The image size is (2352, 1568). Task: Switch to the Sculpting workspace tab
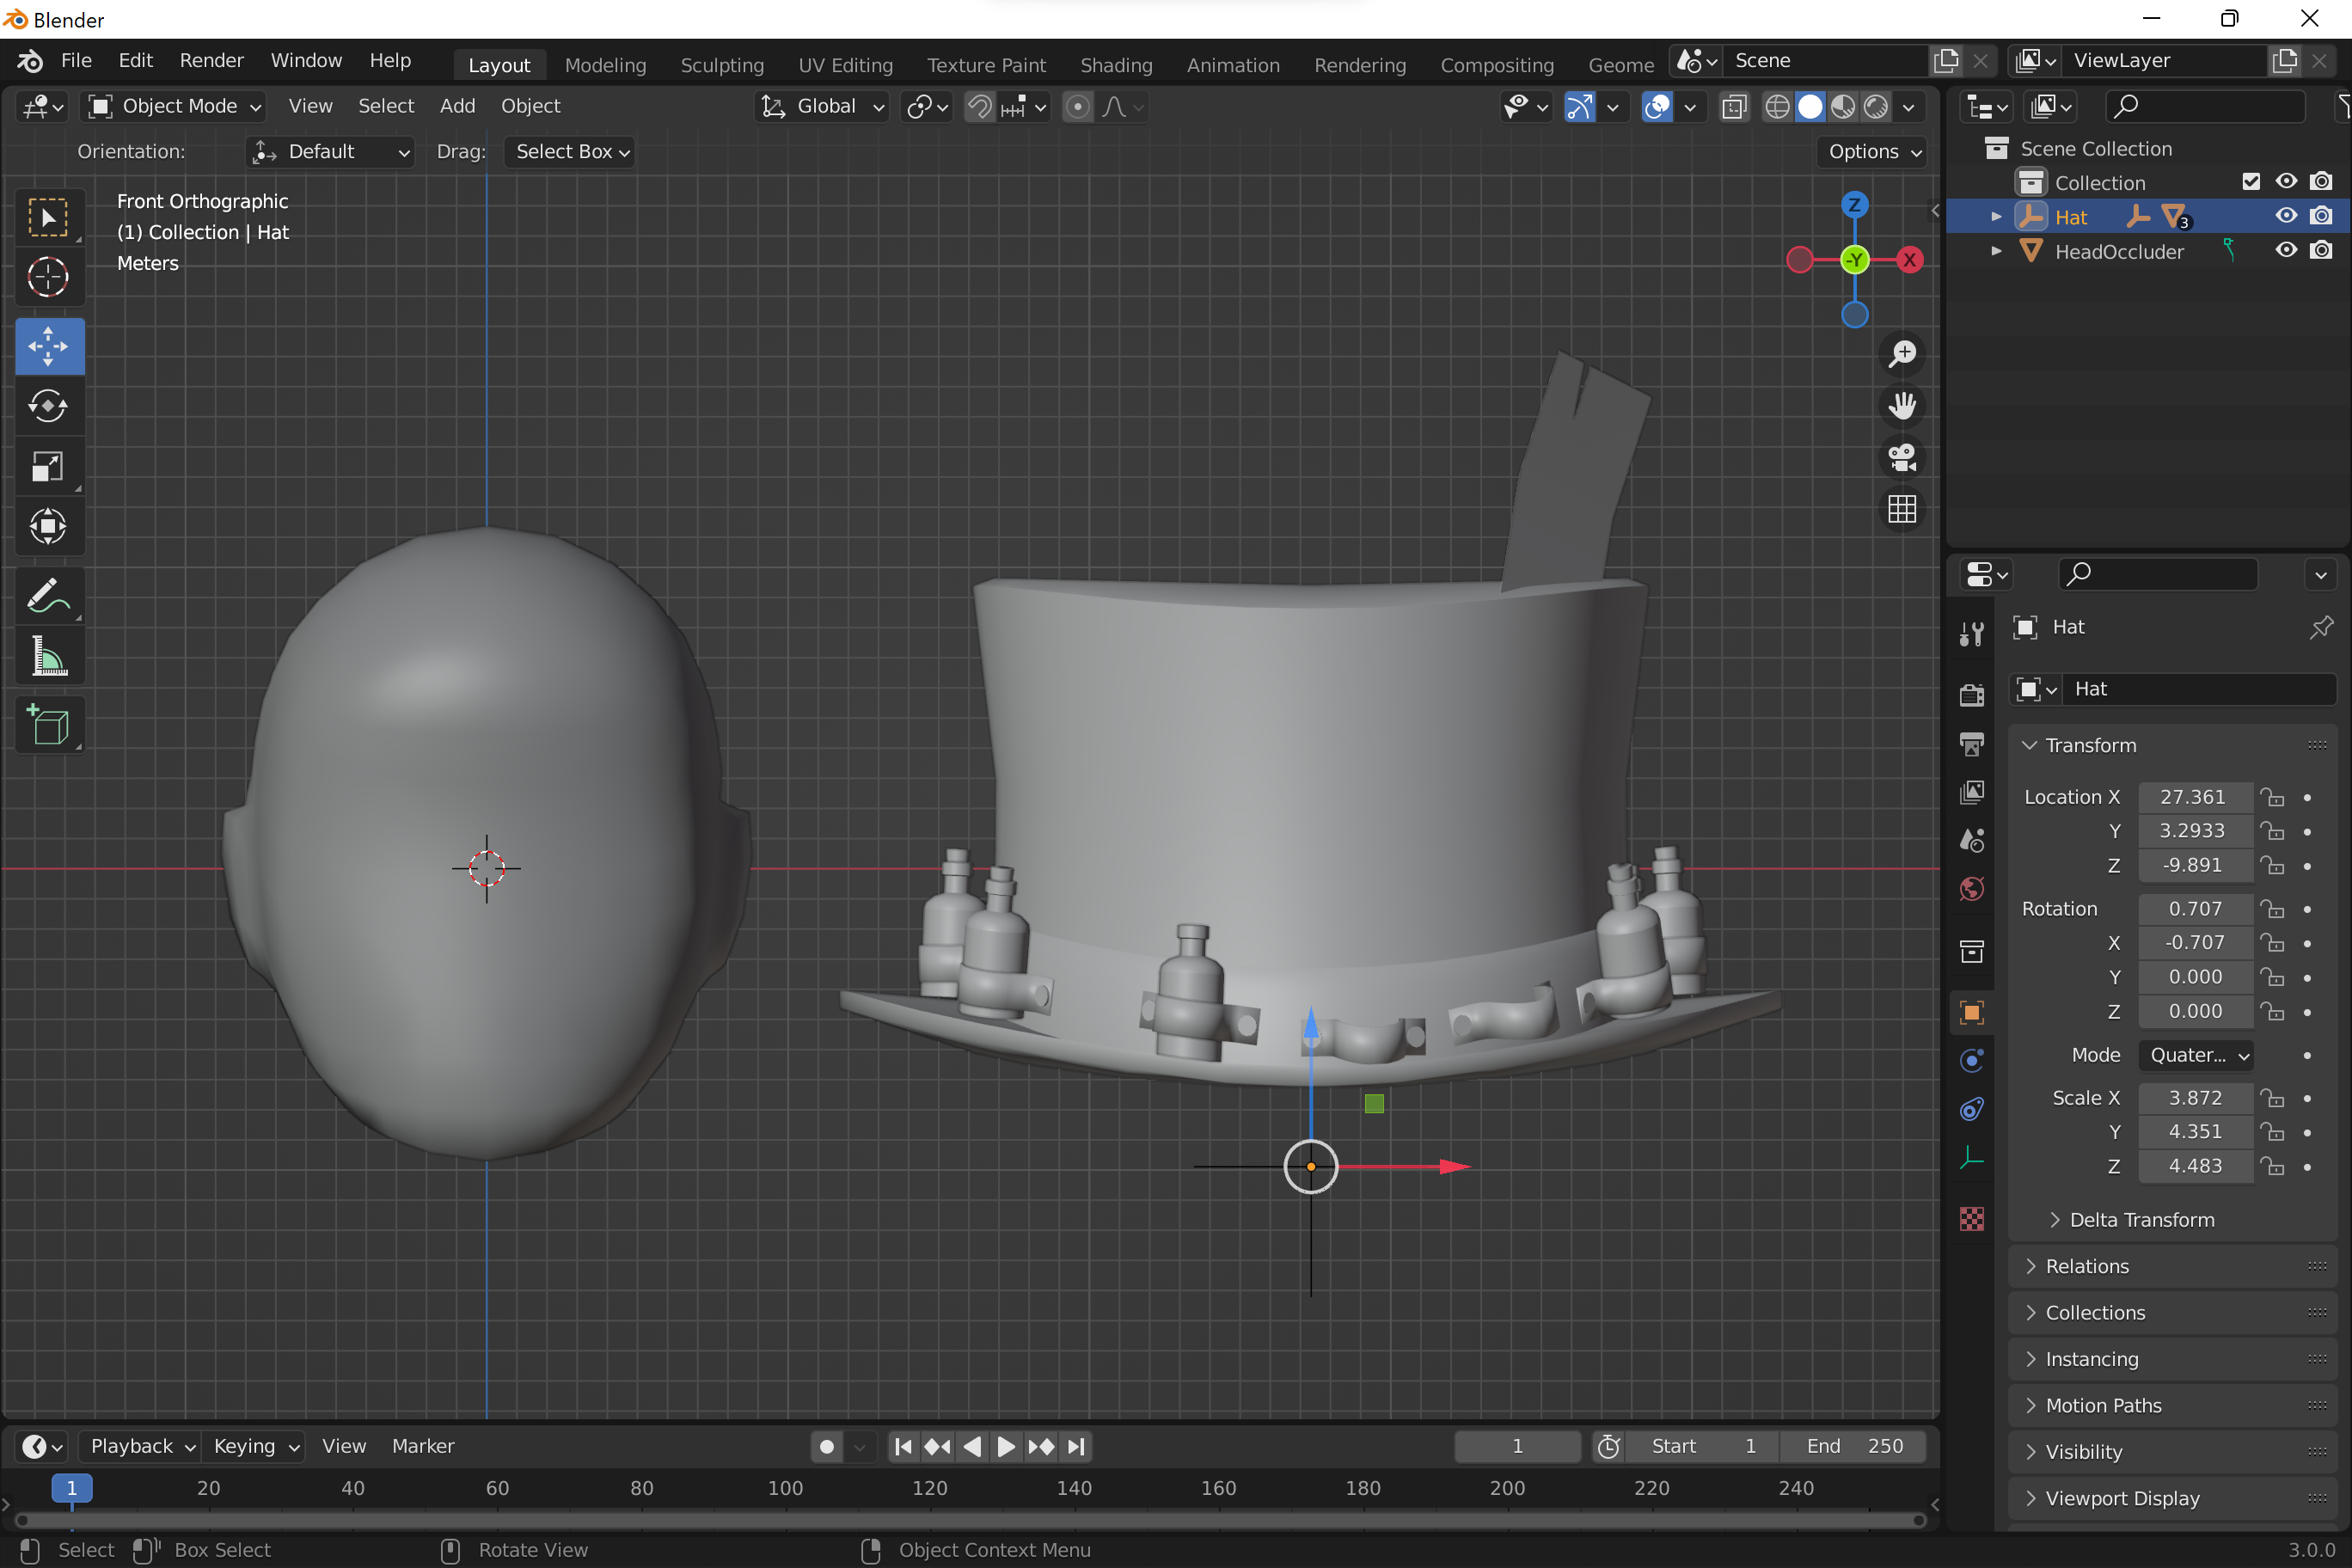click(x=721, y=65)
